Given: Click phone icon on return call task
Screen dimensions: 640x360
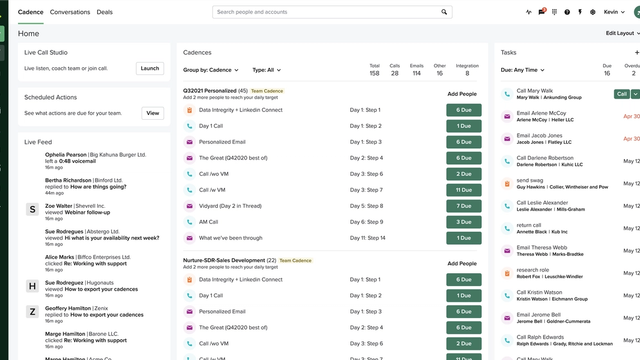Looking at the screenshot, I should (507, 229).
